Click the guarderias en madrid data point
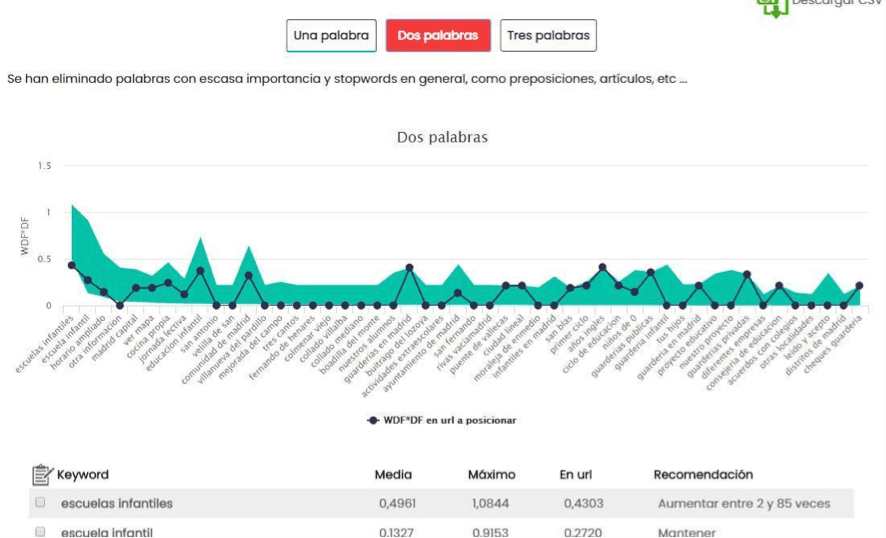This screenshot has height=538, width=886. 410,268
